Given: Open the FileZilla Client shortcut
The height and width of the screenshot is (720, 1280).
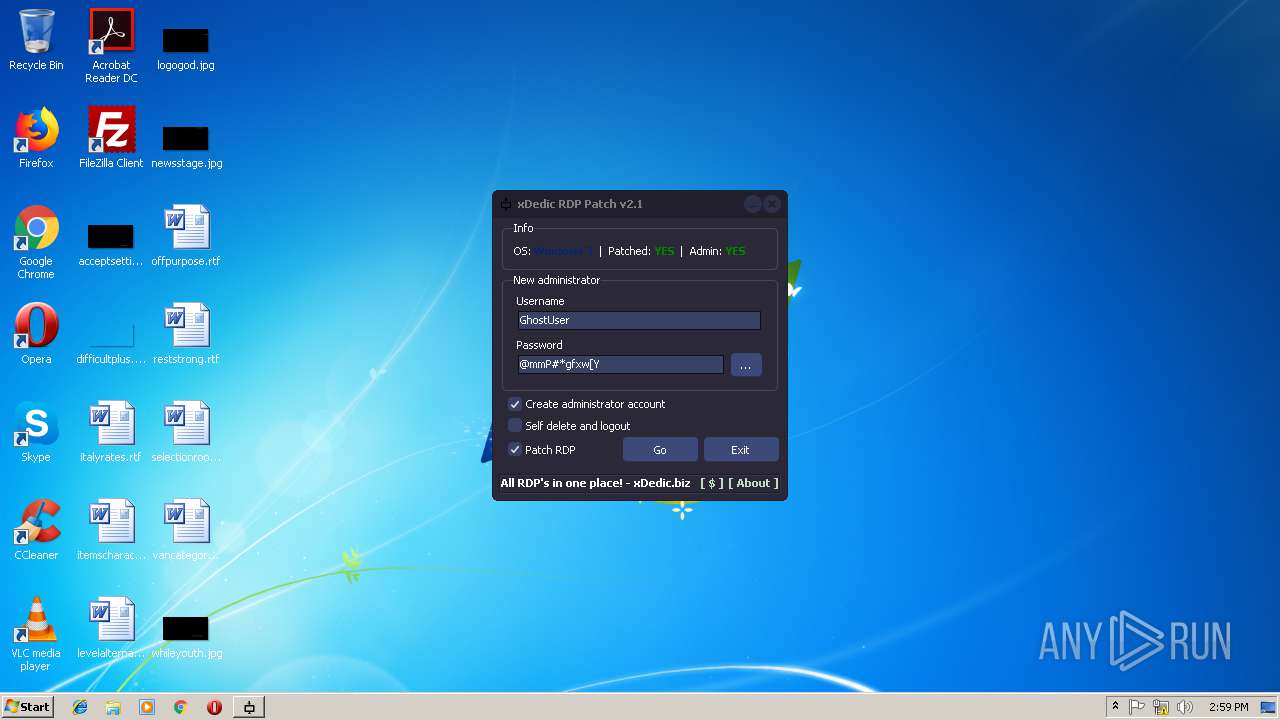Looking at the screenshot, I should tap(111, 138).
